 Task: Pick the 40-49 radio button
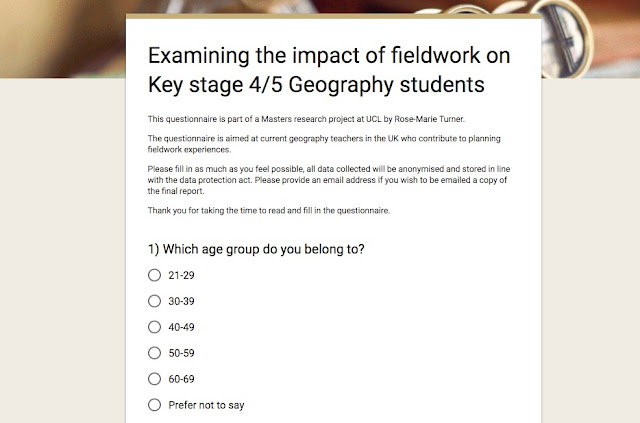coord(154,327)
